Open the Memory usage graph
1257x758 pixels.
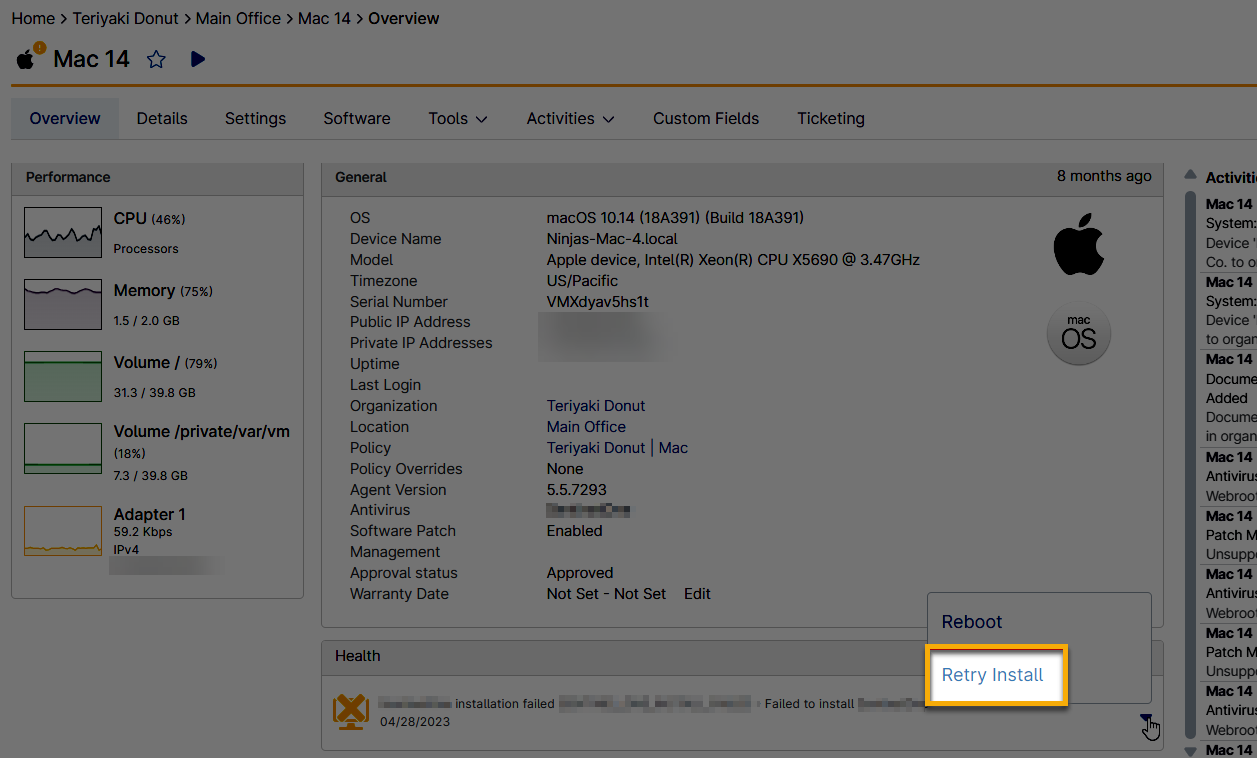coord(63,305)
